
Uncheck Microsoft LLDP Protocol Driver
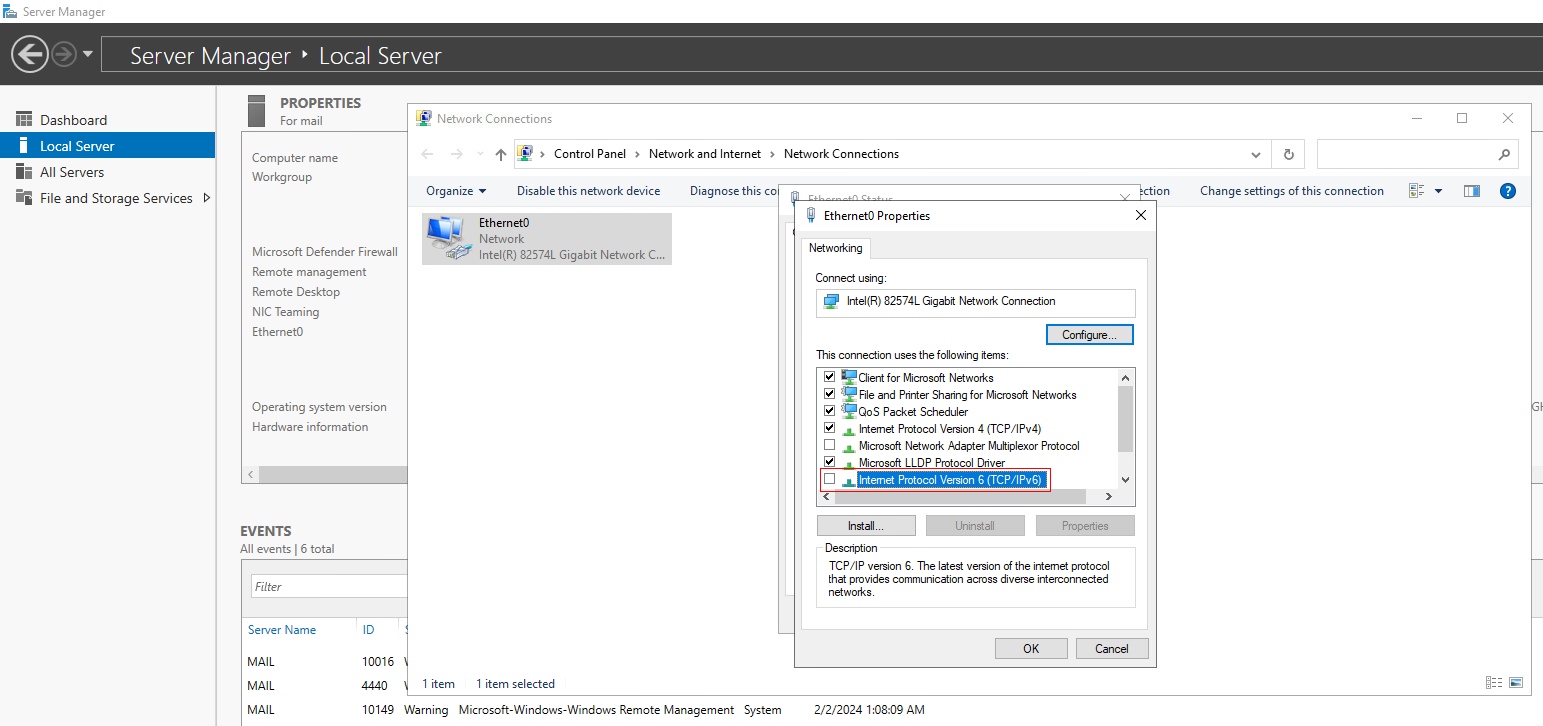pos(829,462)
